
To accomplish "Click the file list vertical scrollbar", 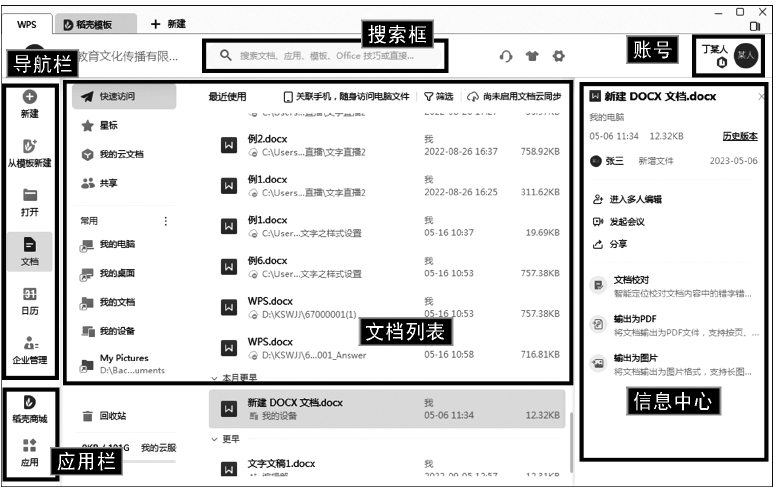I will [x=570, y=420].
